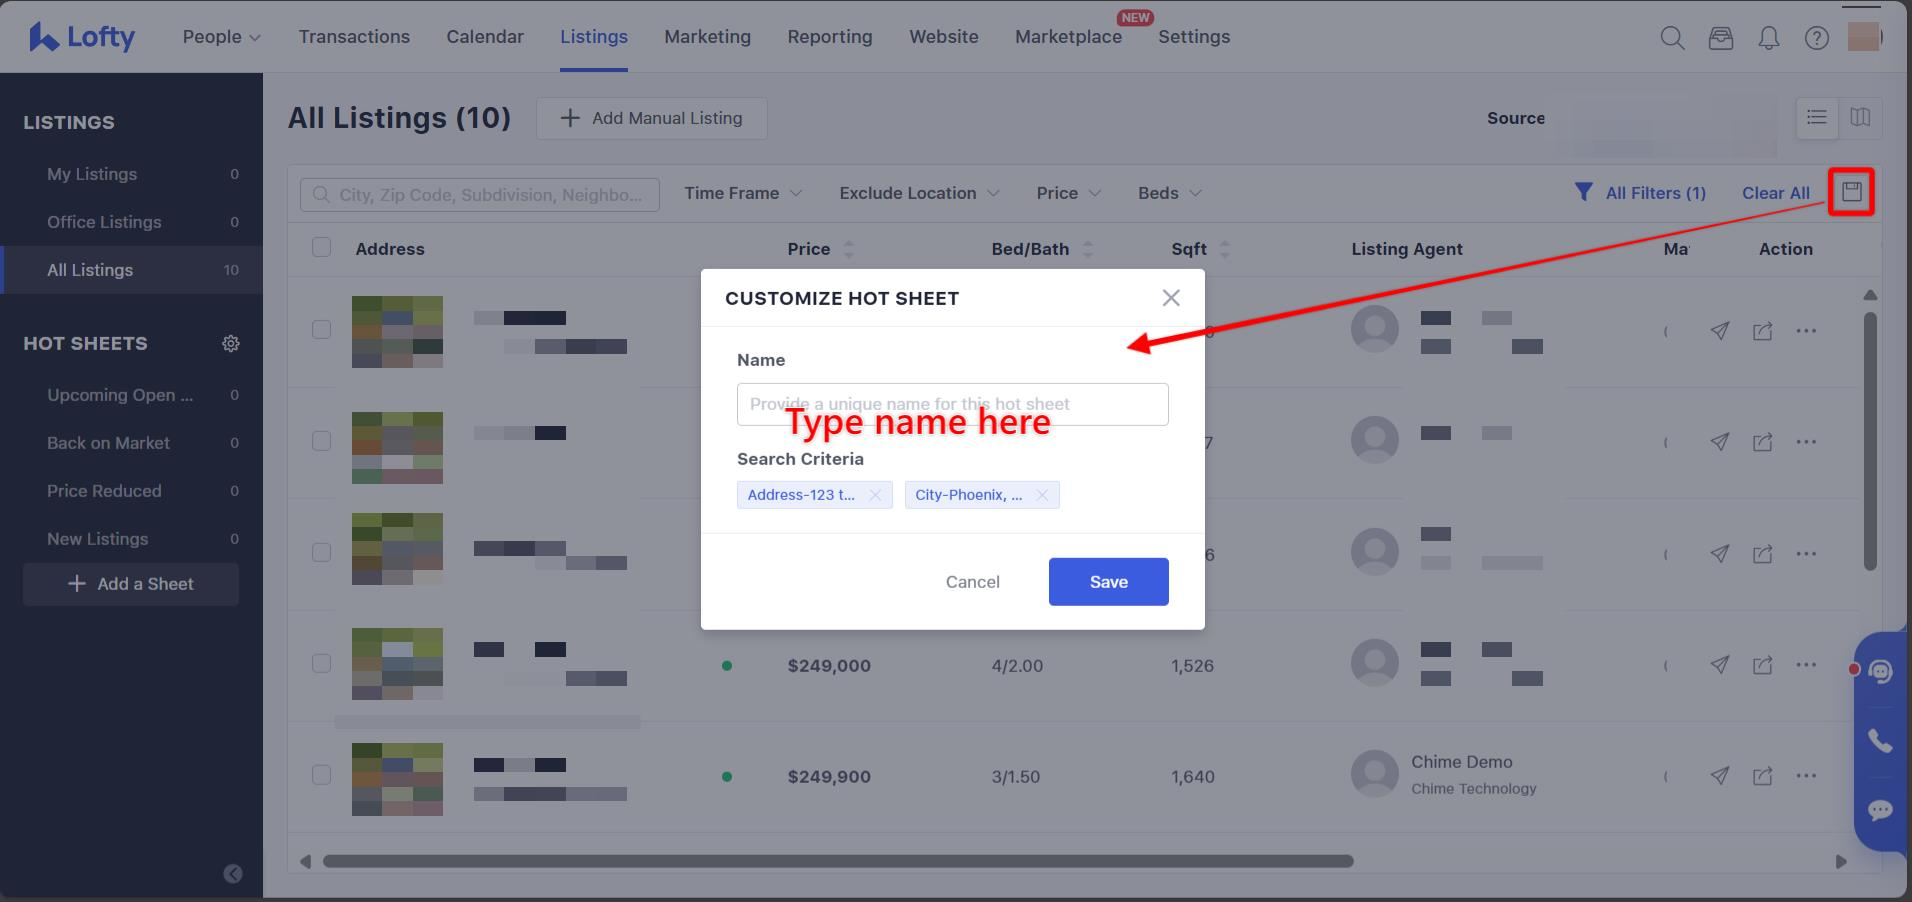This screenshot has width=1912, height=902.
Task: Remove the City-Phoenix search criteria tag
Action: (x=1042, y=495)
